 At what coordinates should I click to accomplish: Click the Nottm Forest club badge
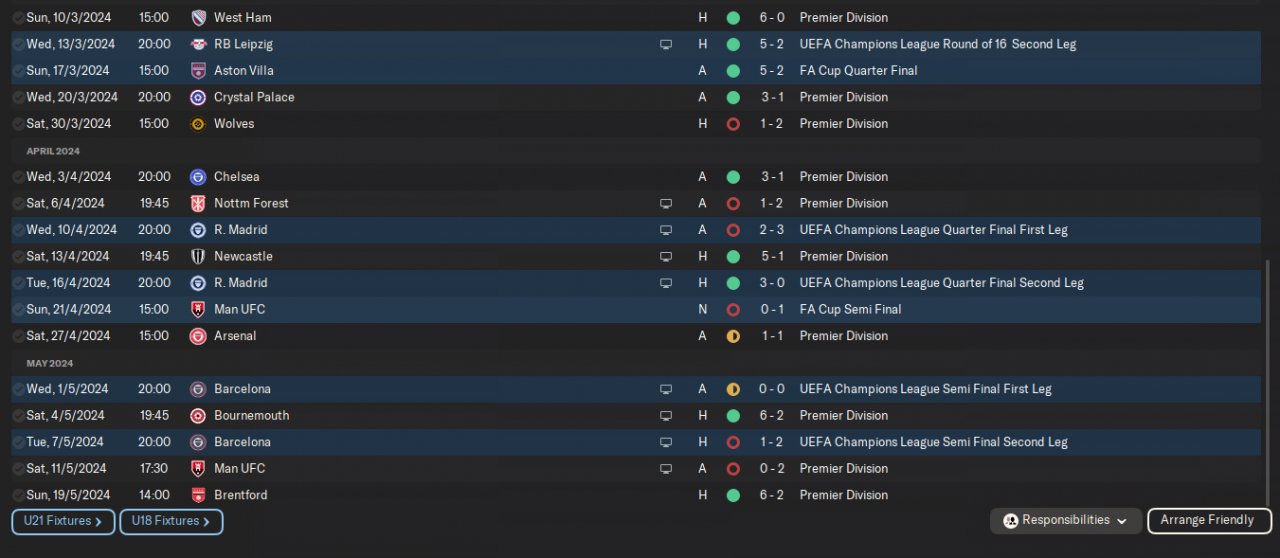point(198,203)
